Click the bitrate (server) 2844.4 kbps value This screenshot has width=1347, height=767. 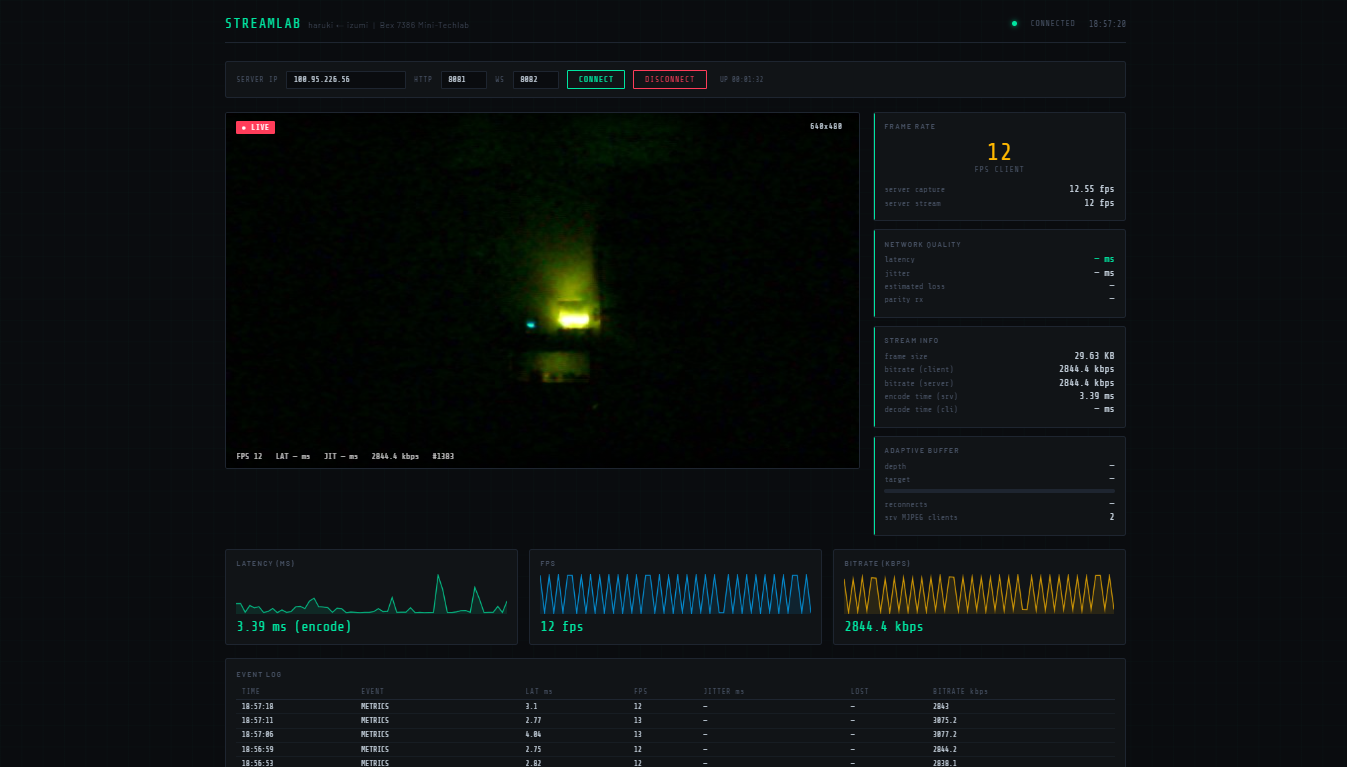coord(1087,383)
